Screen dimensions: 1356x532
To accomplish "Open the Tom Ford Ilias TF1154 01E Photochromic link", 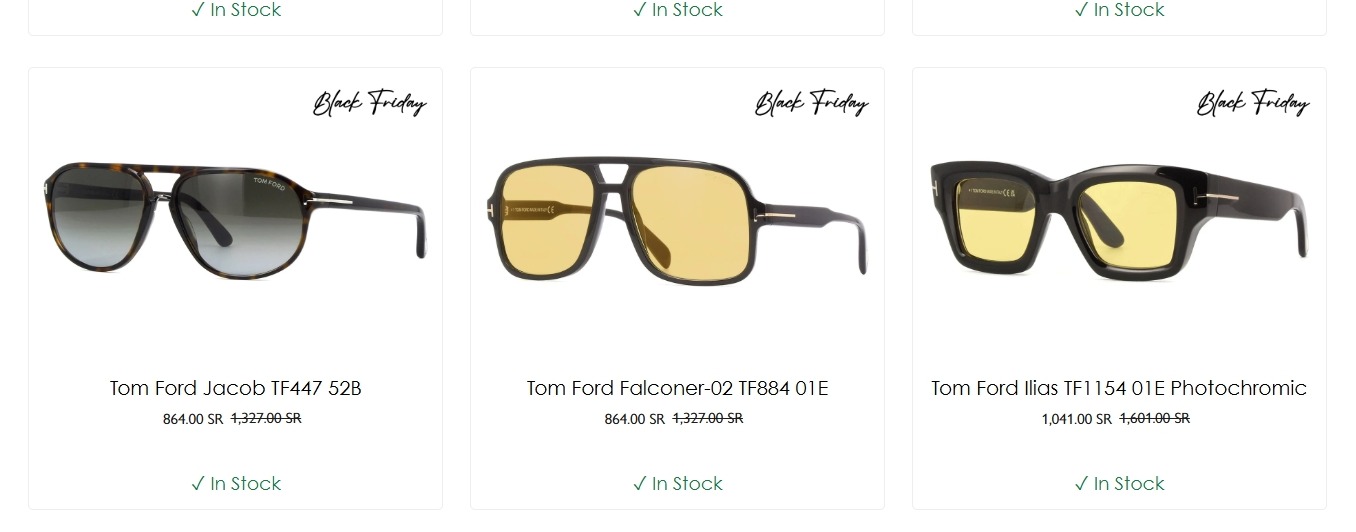I will tap(1119, 388).
